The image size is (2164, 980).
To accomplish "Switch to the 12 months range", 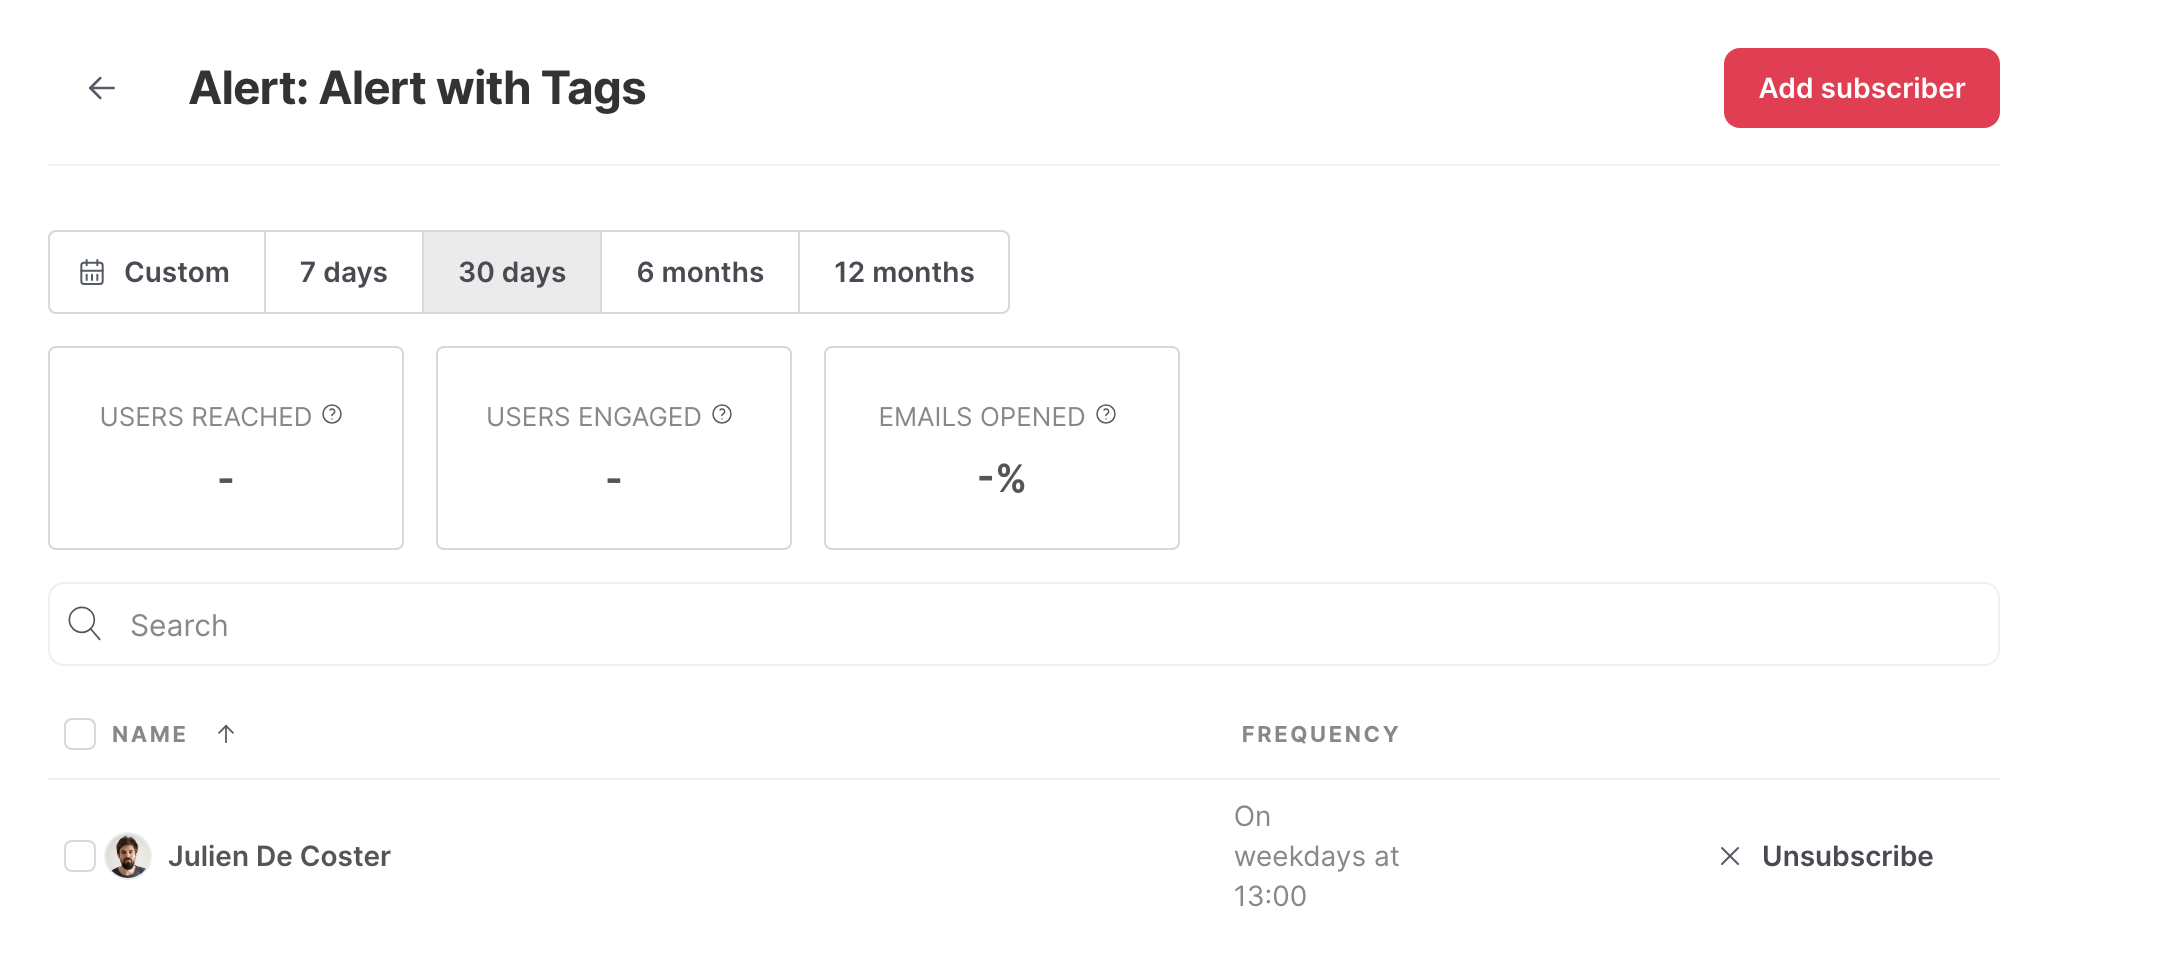I will point(904,272).
